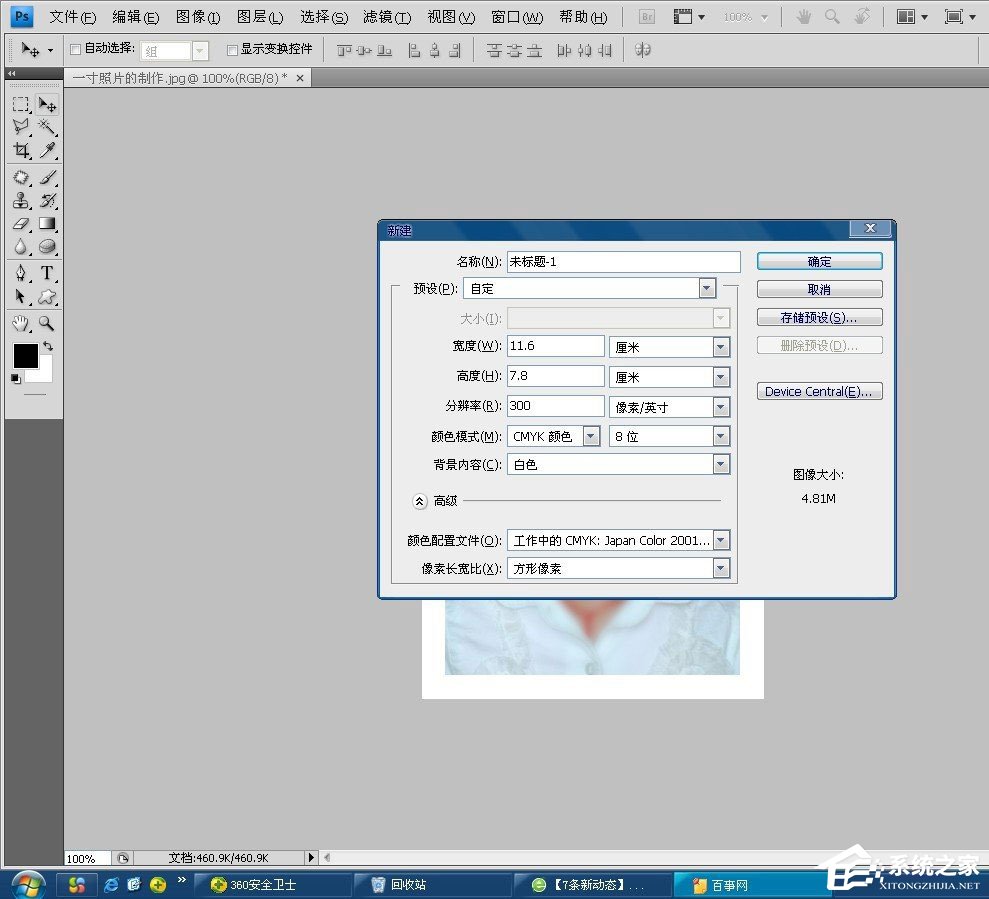Collapse the 高级 advanced section
The height and width of the screenshot is (899, 989).
click(420, 501)
